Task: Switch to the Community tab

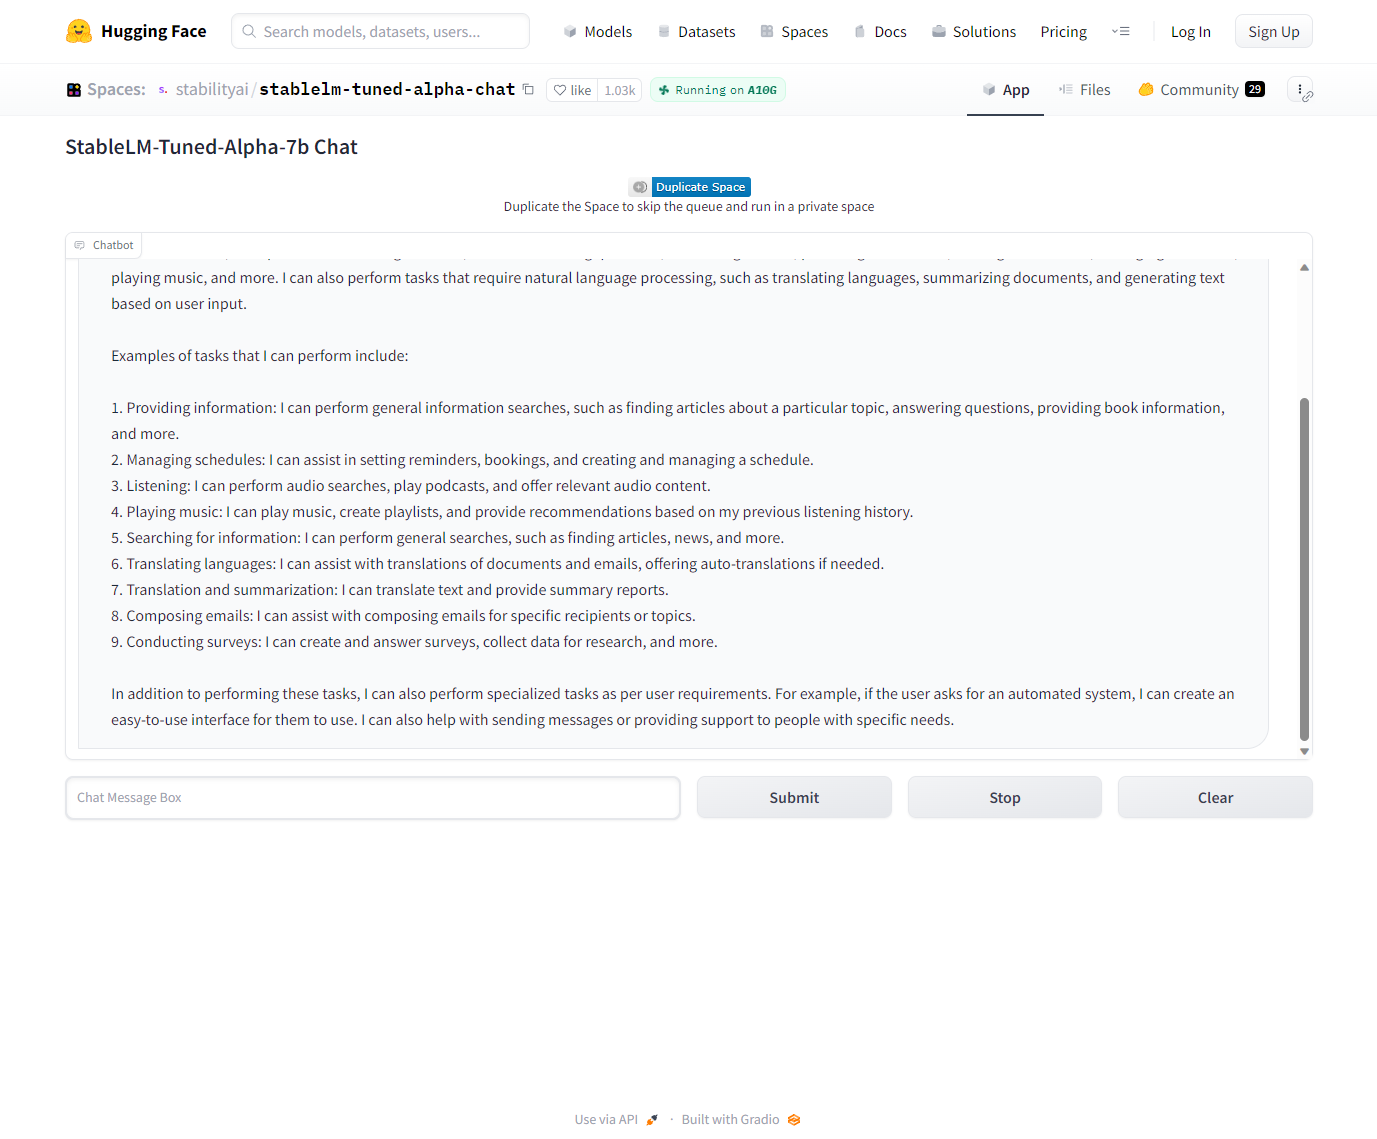Action: (1201, 90)
